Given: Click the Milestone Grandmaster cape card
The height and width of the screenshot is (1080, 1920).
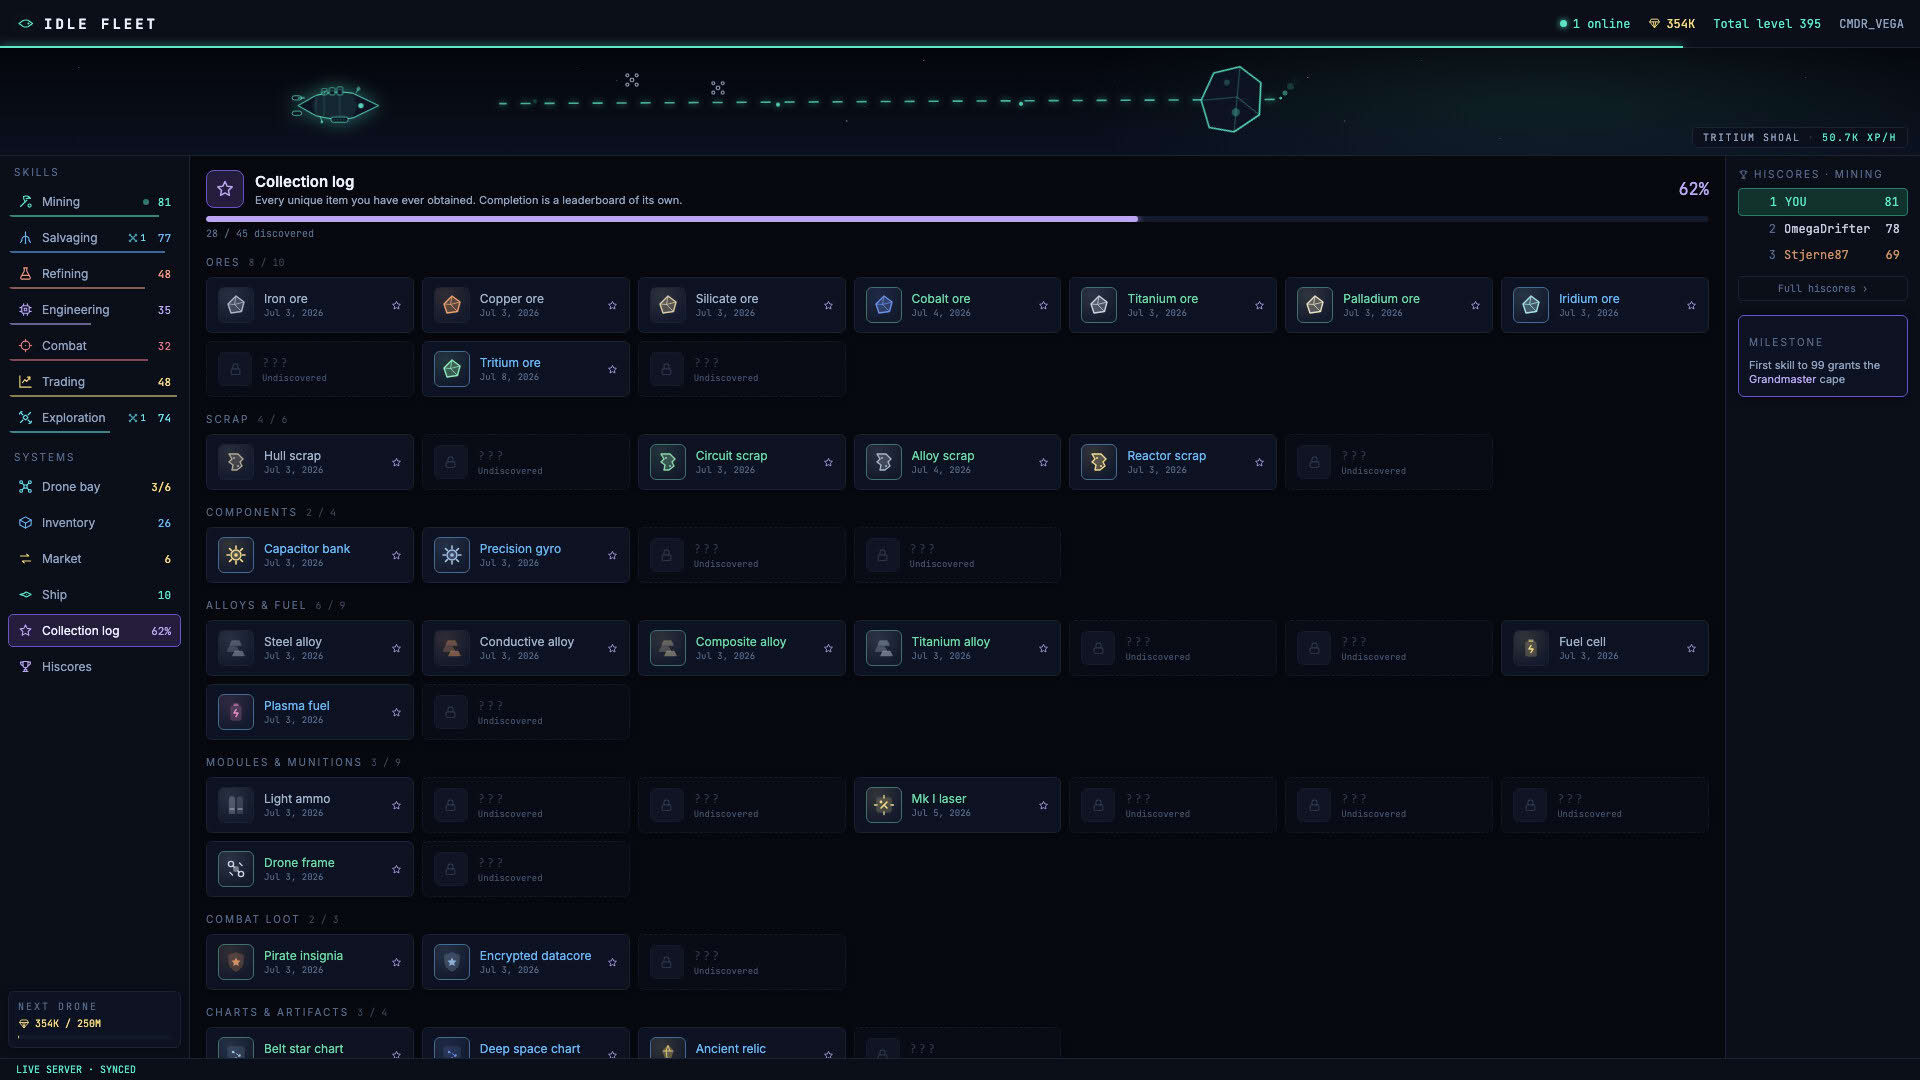Looking at the screenshot, I should pyautogui.click(x=1822, y=356).
